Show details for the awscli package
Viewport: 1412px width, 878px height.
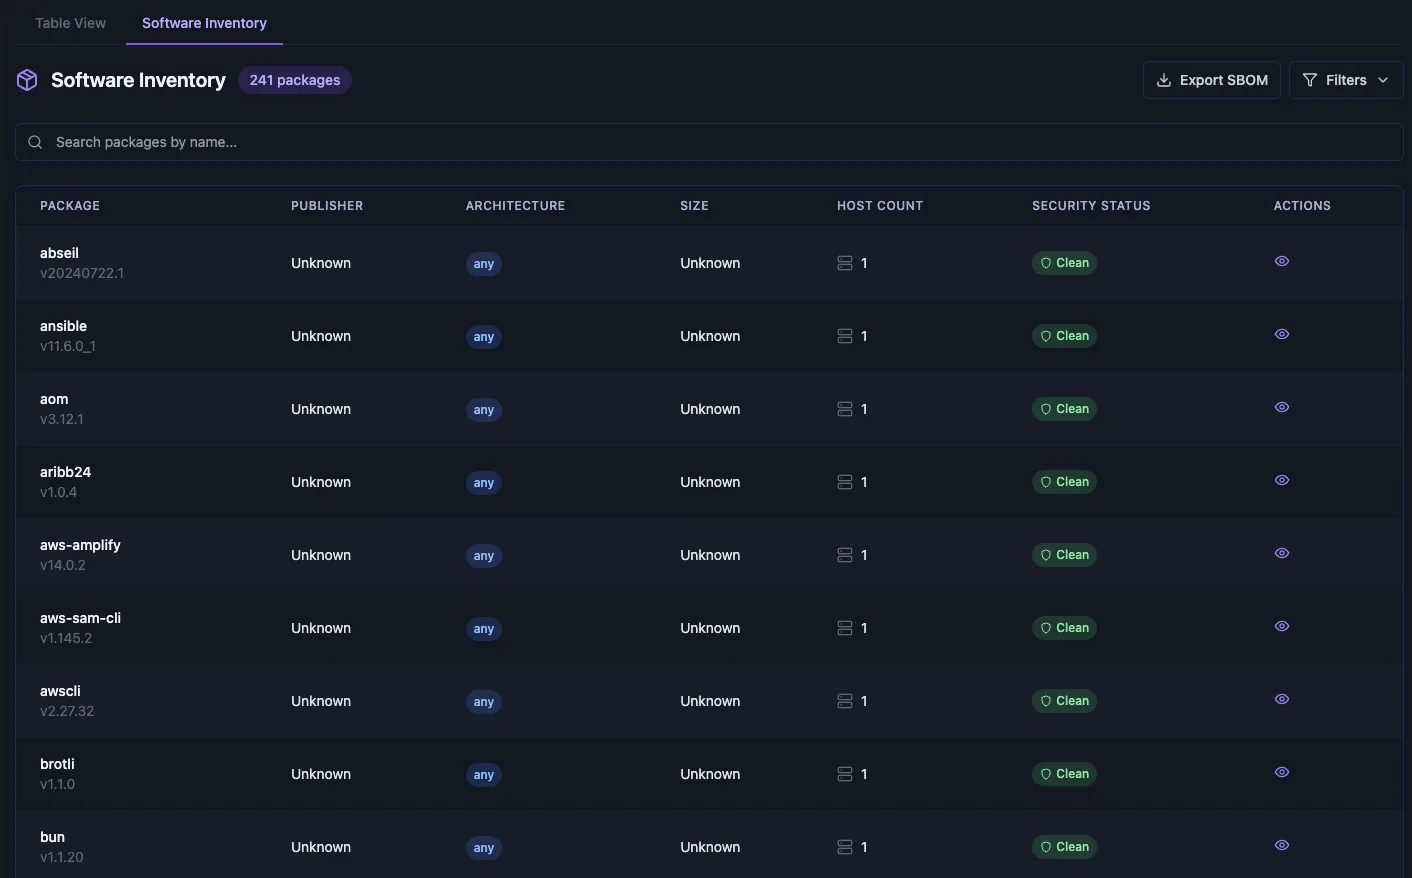[1282, 699]
